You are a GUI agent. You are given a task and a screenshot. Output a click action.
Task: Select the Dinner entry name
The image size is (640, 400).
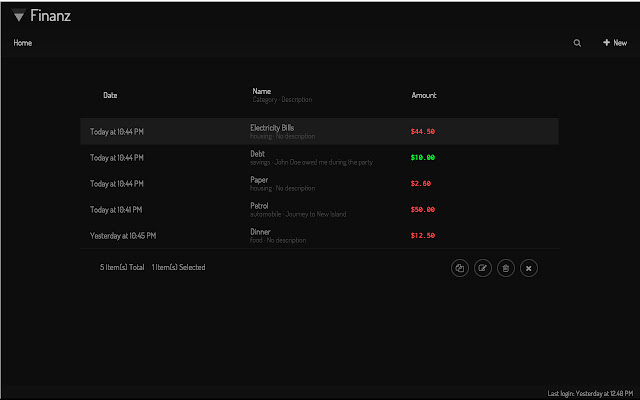tap(260, 231)
